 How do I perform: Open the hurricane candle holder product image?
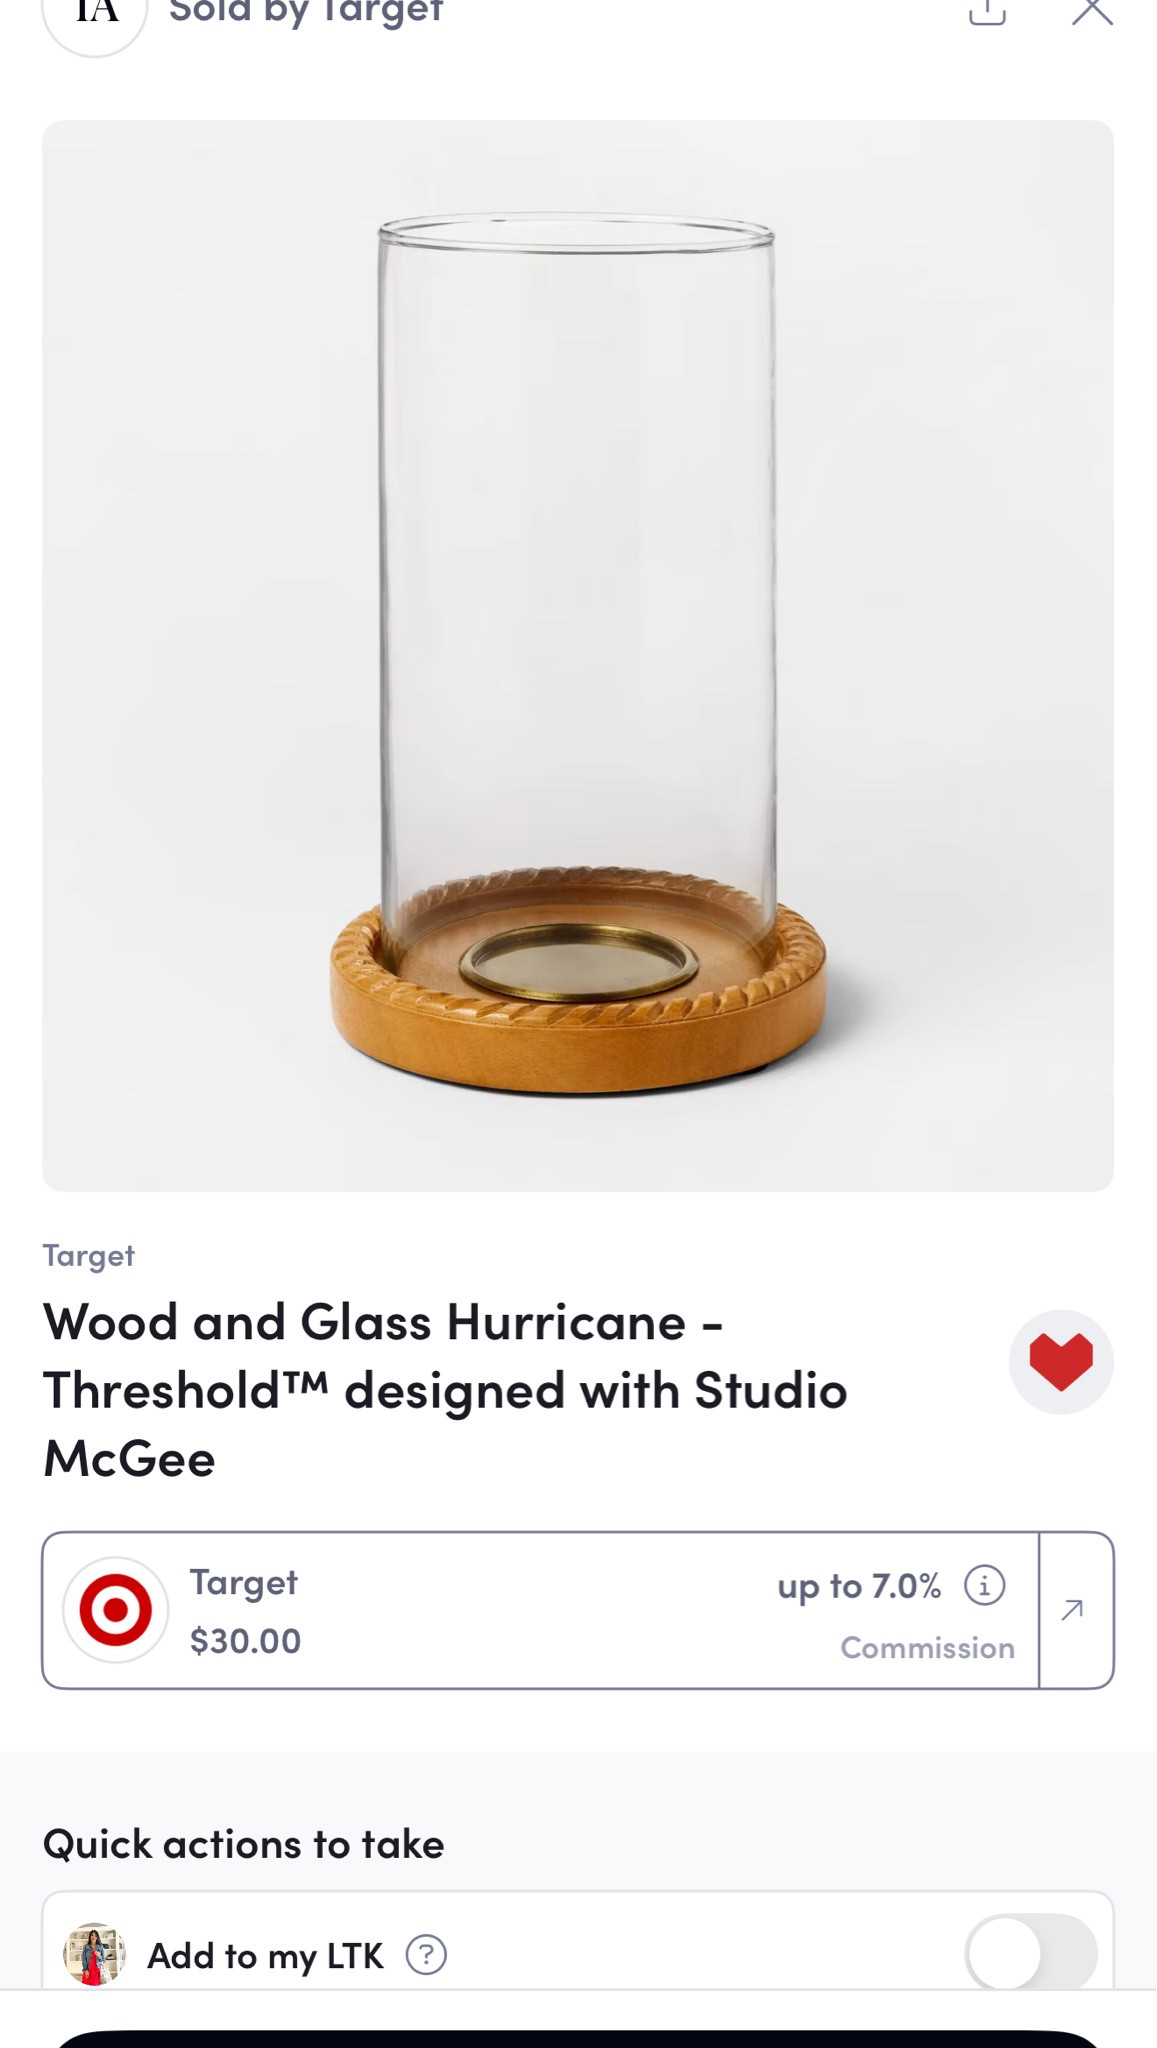point(578,655)
